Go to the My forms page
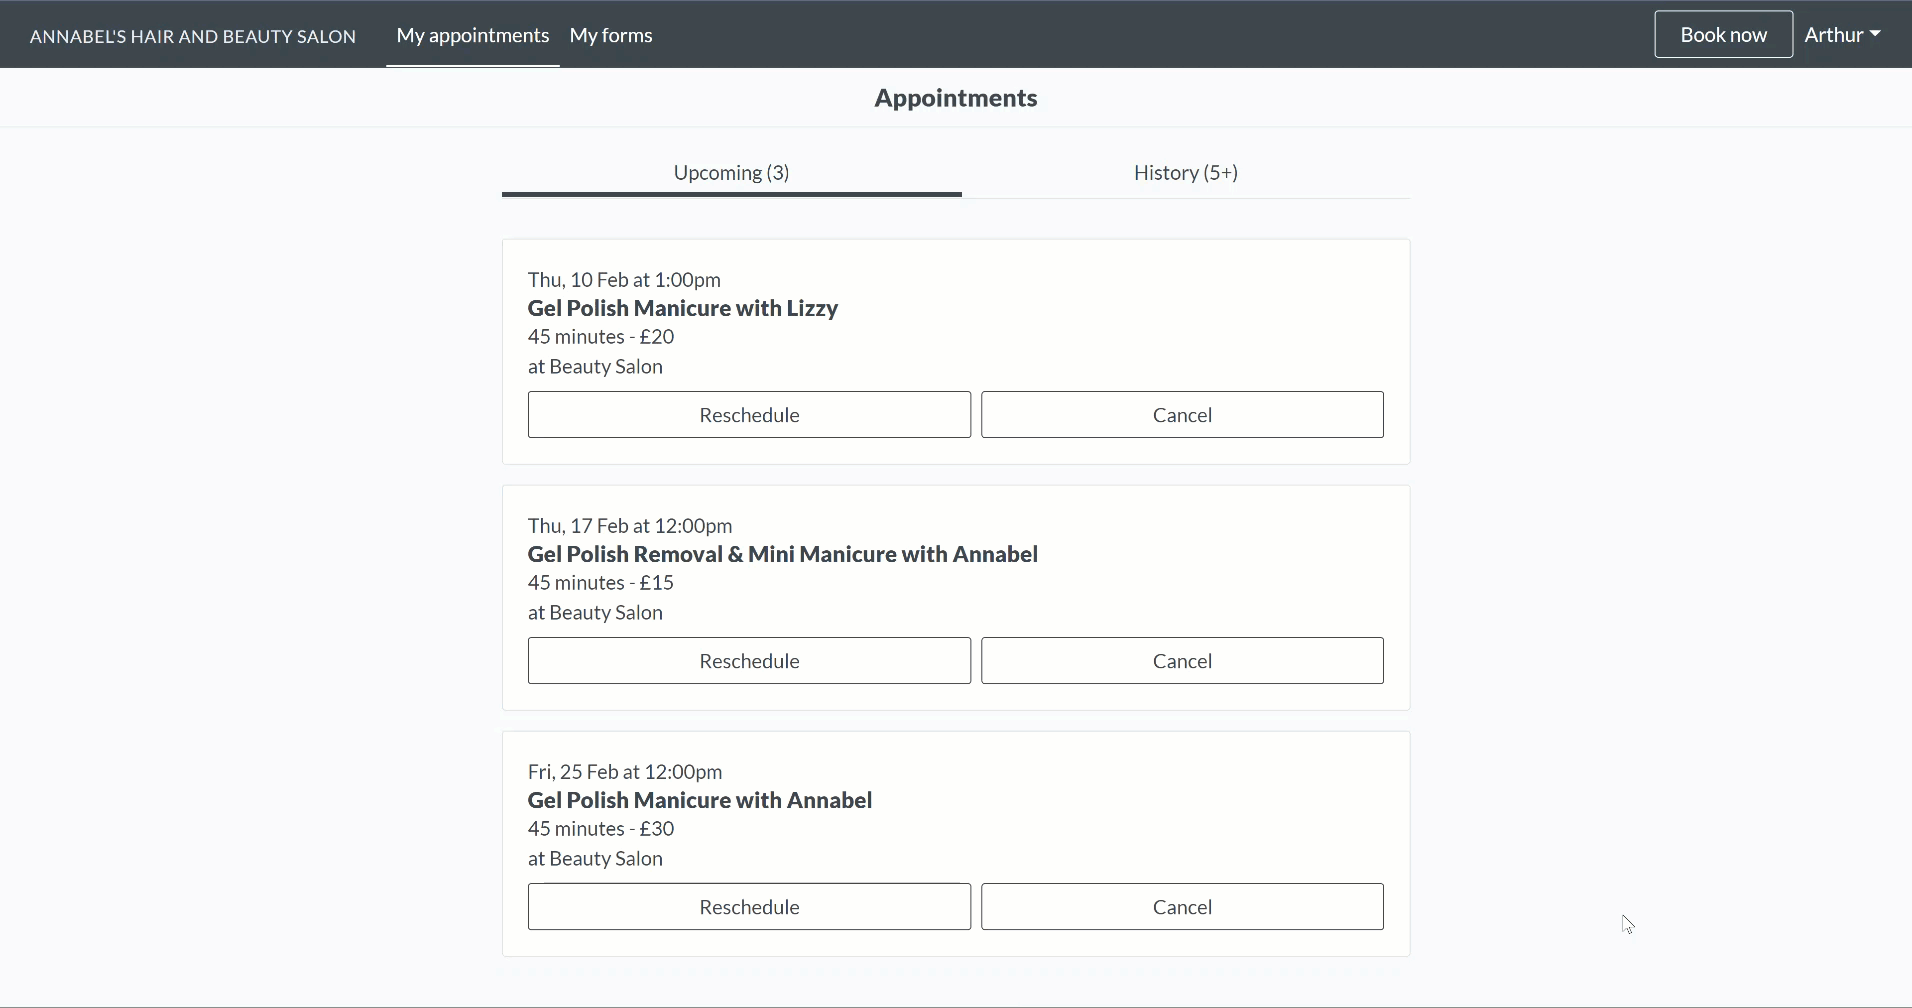The image size is (1912, 1008). [x=610, y=35]
